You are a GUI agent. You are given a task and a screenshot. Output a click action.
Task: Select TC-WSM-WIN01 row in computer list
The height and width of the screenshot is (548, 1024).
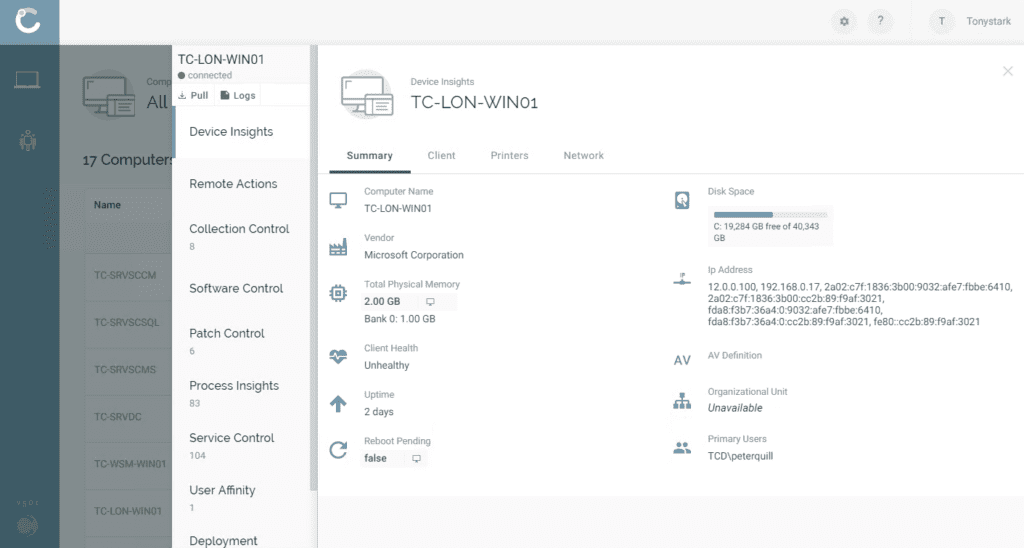(x=129, y=464)
